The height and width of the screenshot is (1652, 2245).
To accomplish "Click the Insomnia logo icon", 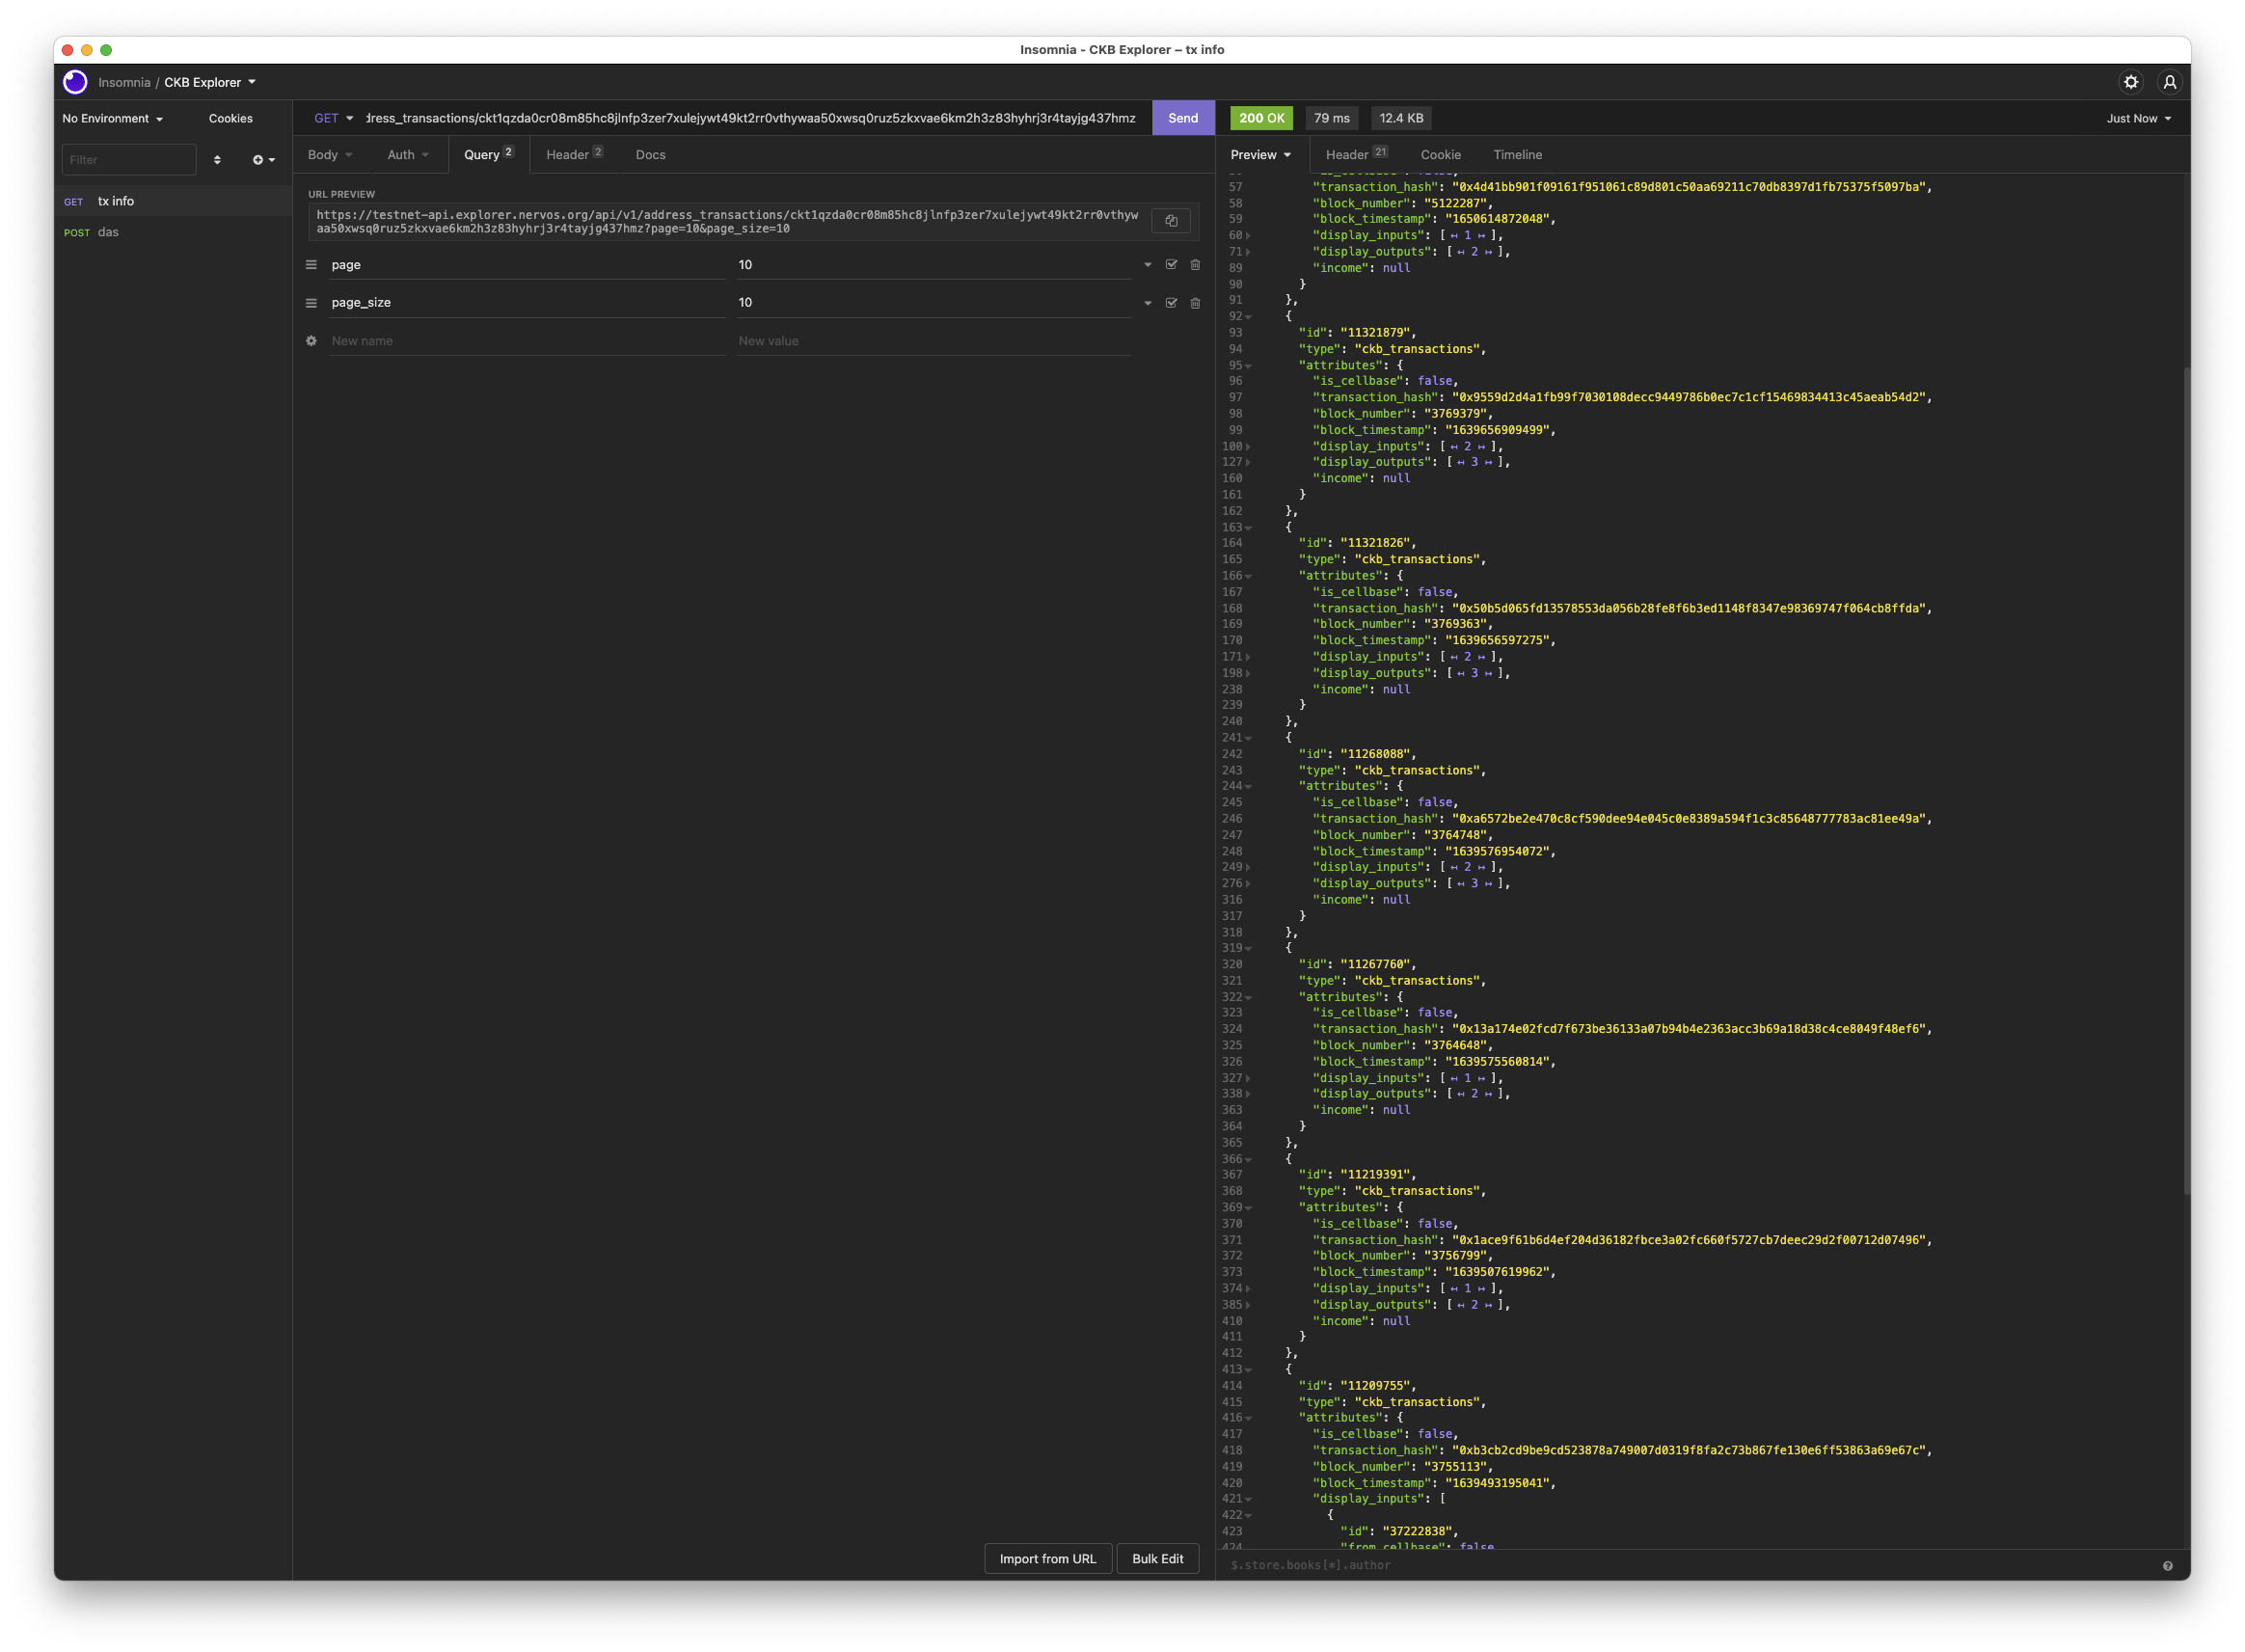I will point(75,82).
